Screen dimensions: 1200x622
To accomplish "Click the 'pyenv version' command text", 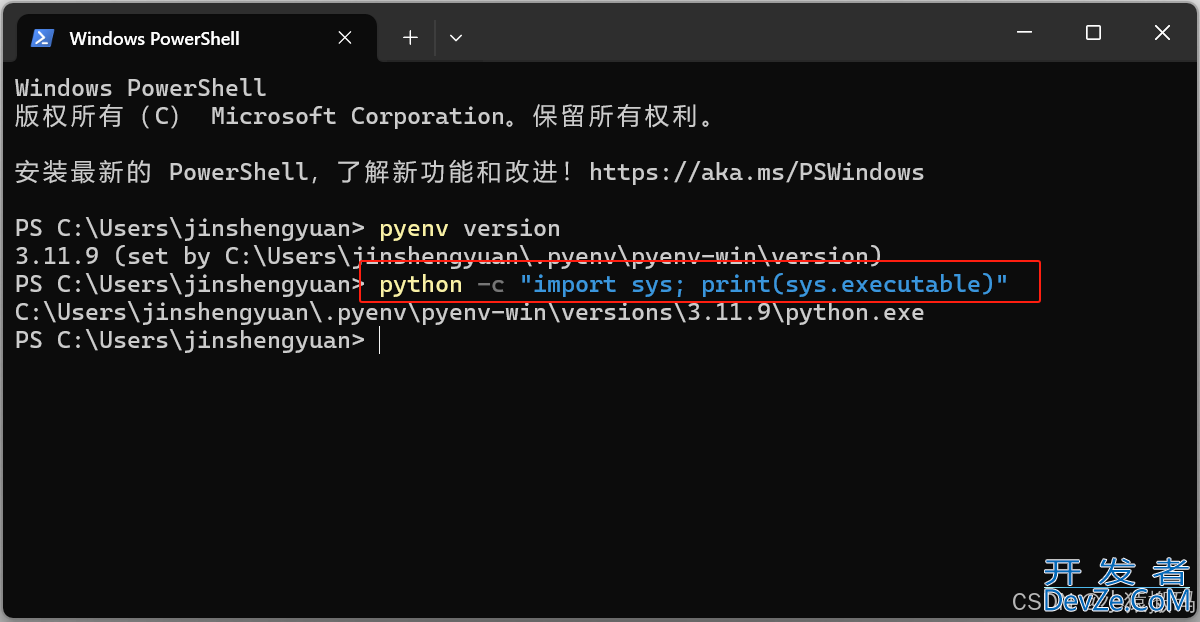I will [x=470, y=228].
